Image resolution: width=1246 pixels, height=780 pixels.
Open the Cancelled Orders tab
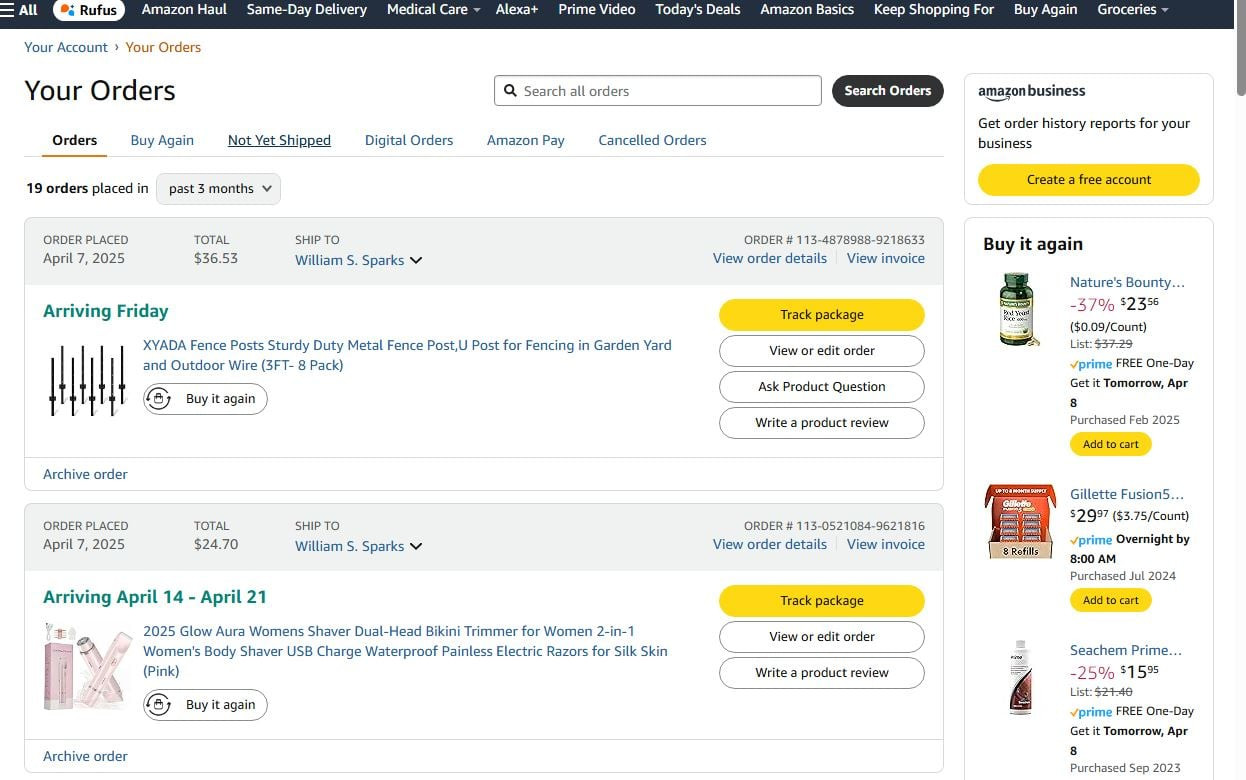point(652,140)
